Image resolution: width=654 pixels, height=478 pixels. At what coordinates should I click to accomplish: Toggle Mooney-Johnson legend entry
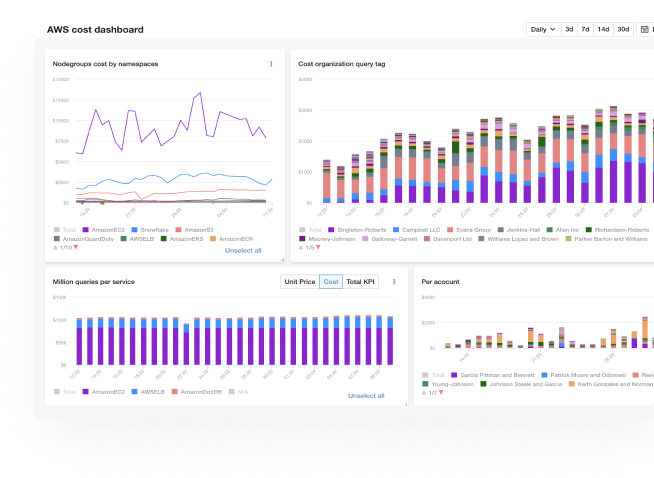pyautogui.click(x=327, y=239)
